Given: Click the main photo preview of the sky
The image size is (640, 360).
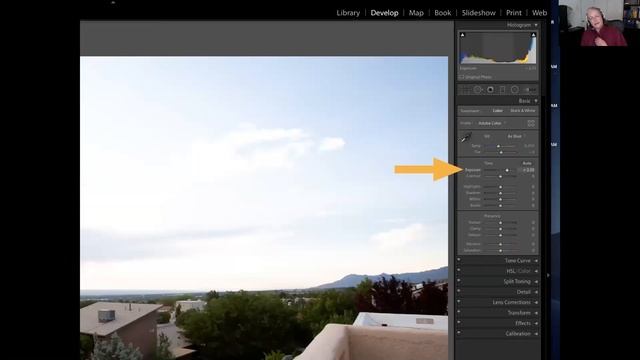Looking at the screenshot, I should click(264, 208).
